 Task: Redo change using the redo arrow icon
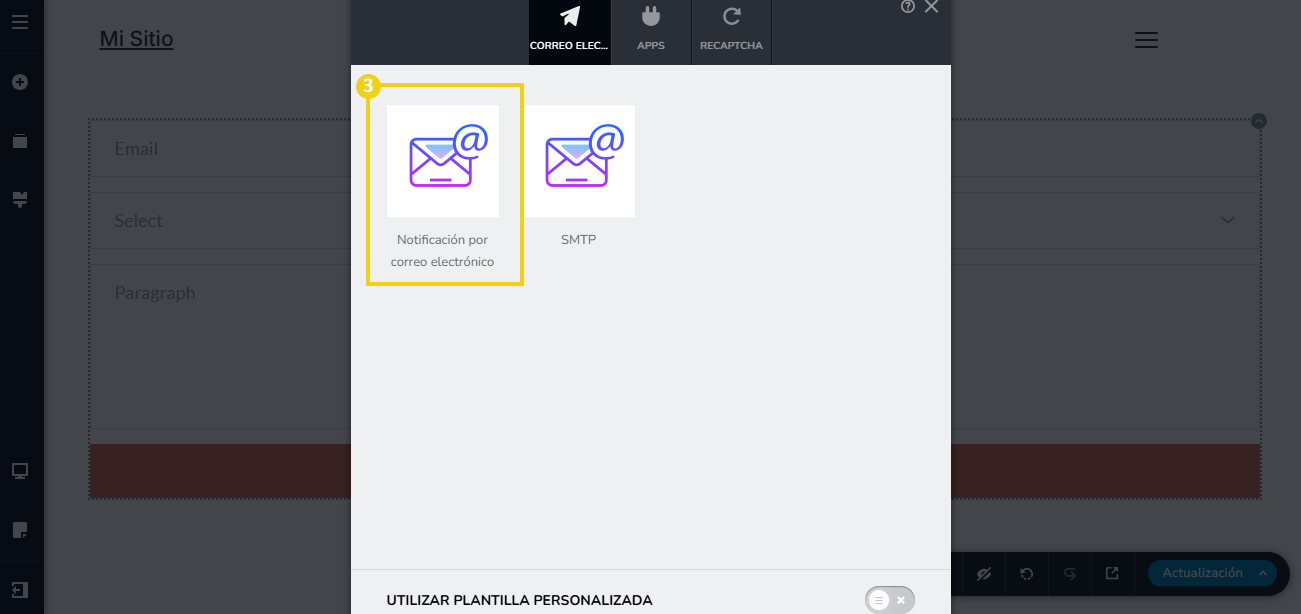(x=1070, y=573)
